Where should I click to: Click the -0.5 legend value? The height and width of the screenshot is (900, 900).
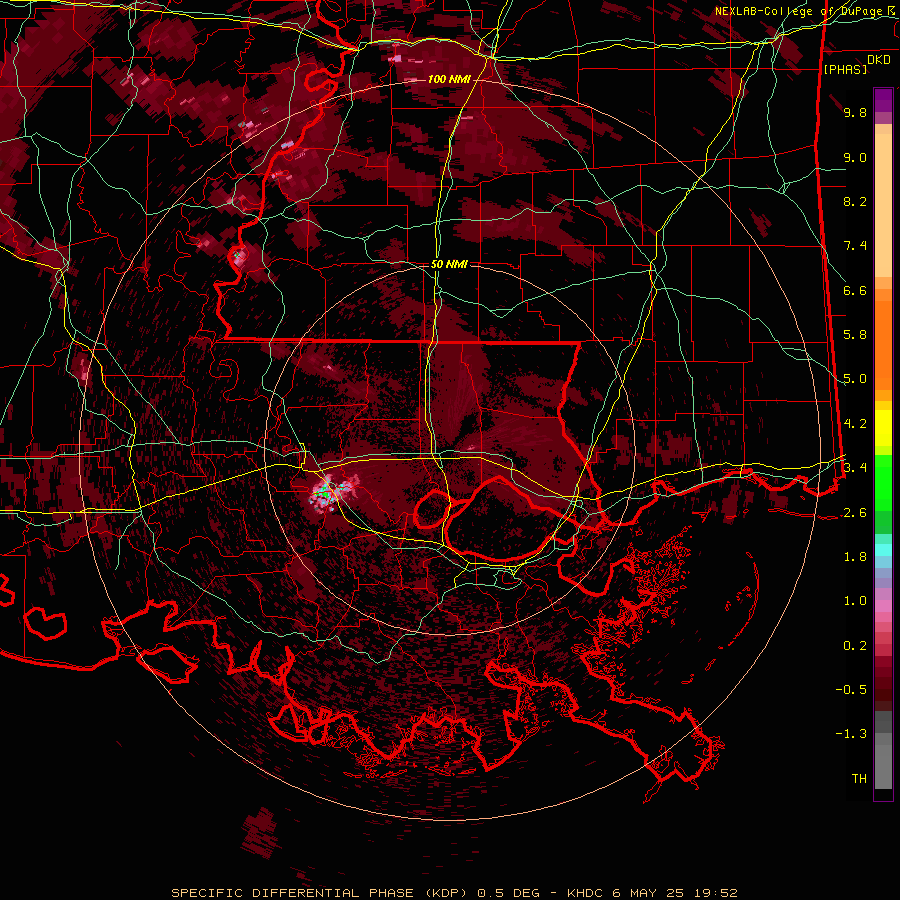(851, 690)
